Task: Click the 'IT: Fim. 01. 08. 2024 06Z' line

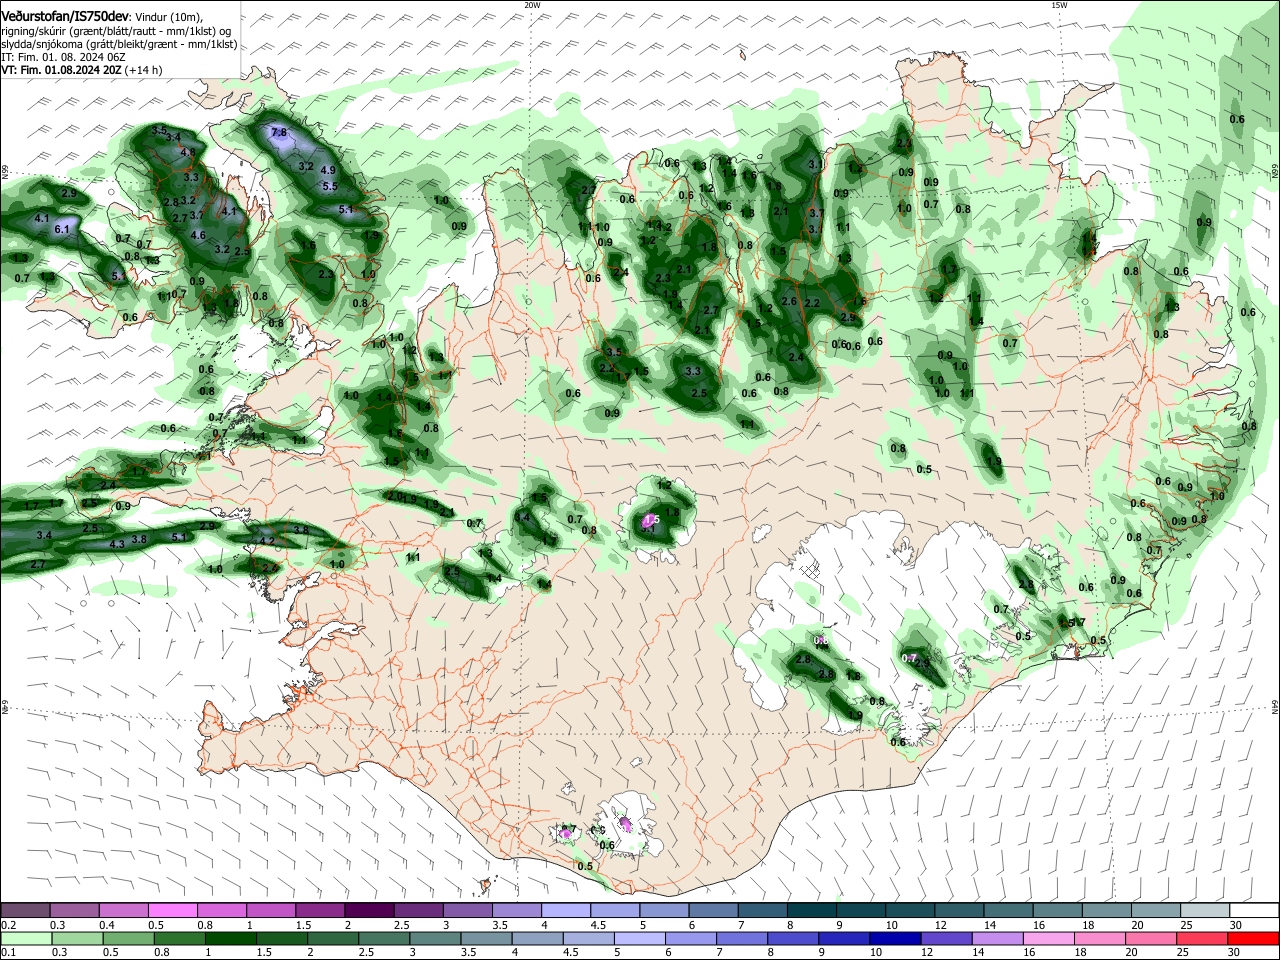Action: point(63,57)
